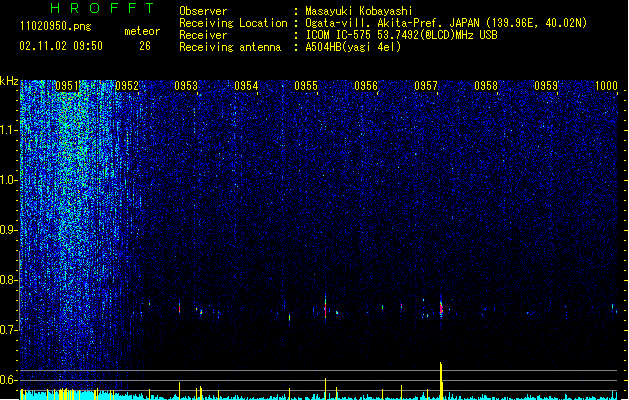Click the 0956 time marker
This screenshot has width=629, height=400.
366,86
